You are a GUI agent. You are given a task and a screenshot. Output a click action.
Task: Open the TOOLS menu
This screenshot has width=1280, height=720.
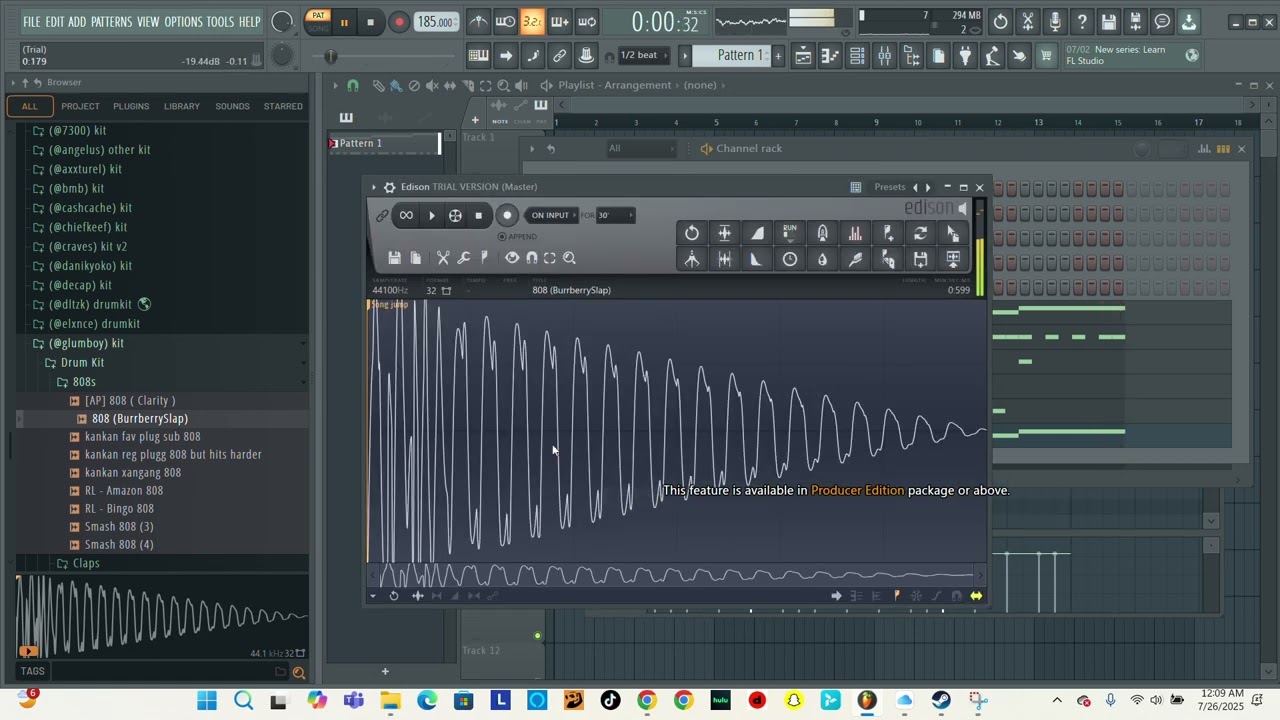(220, 21)
